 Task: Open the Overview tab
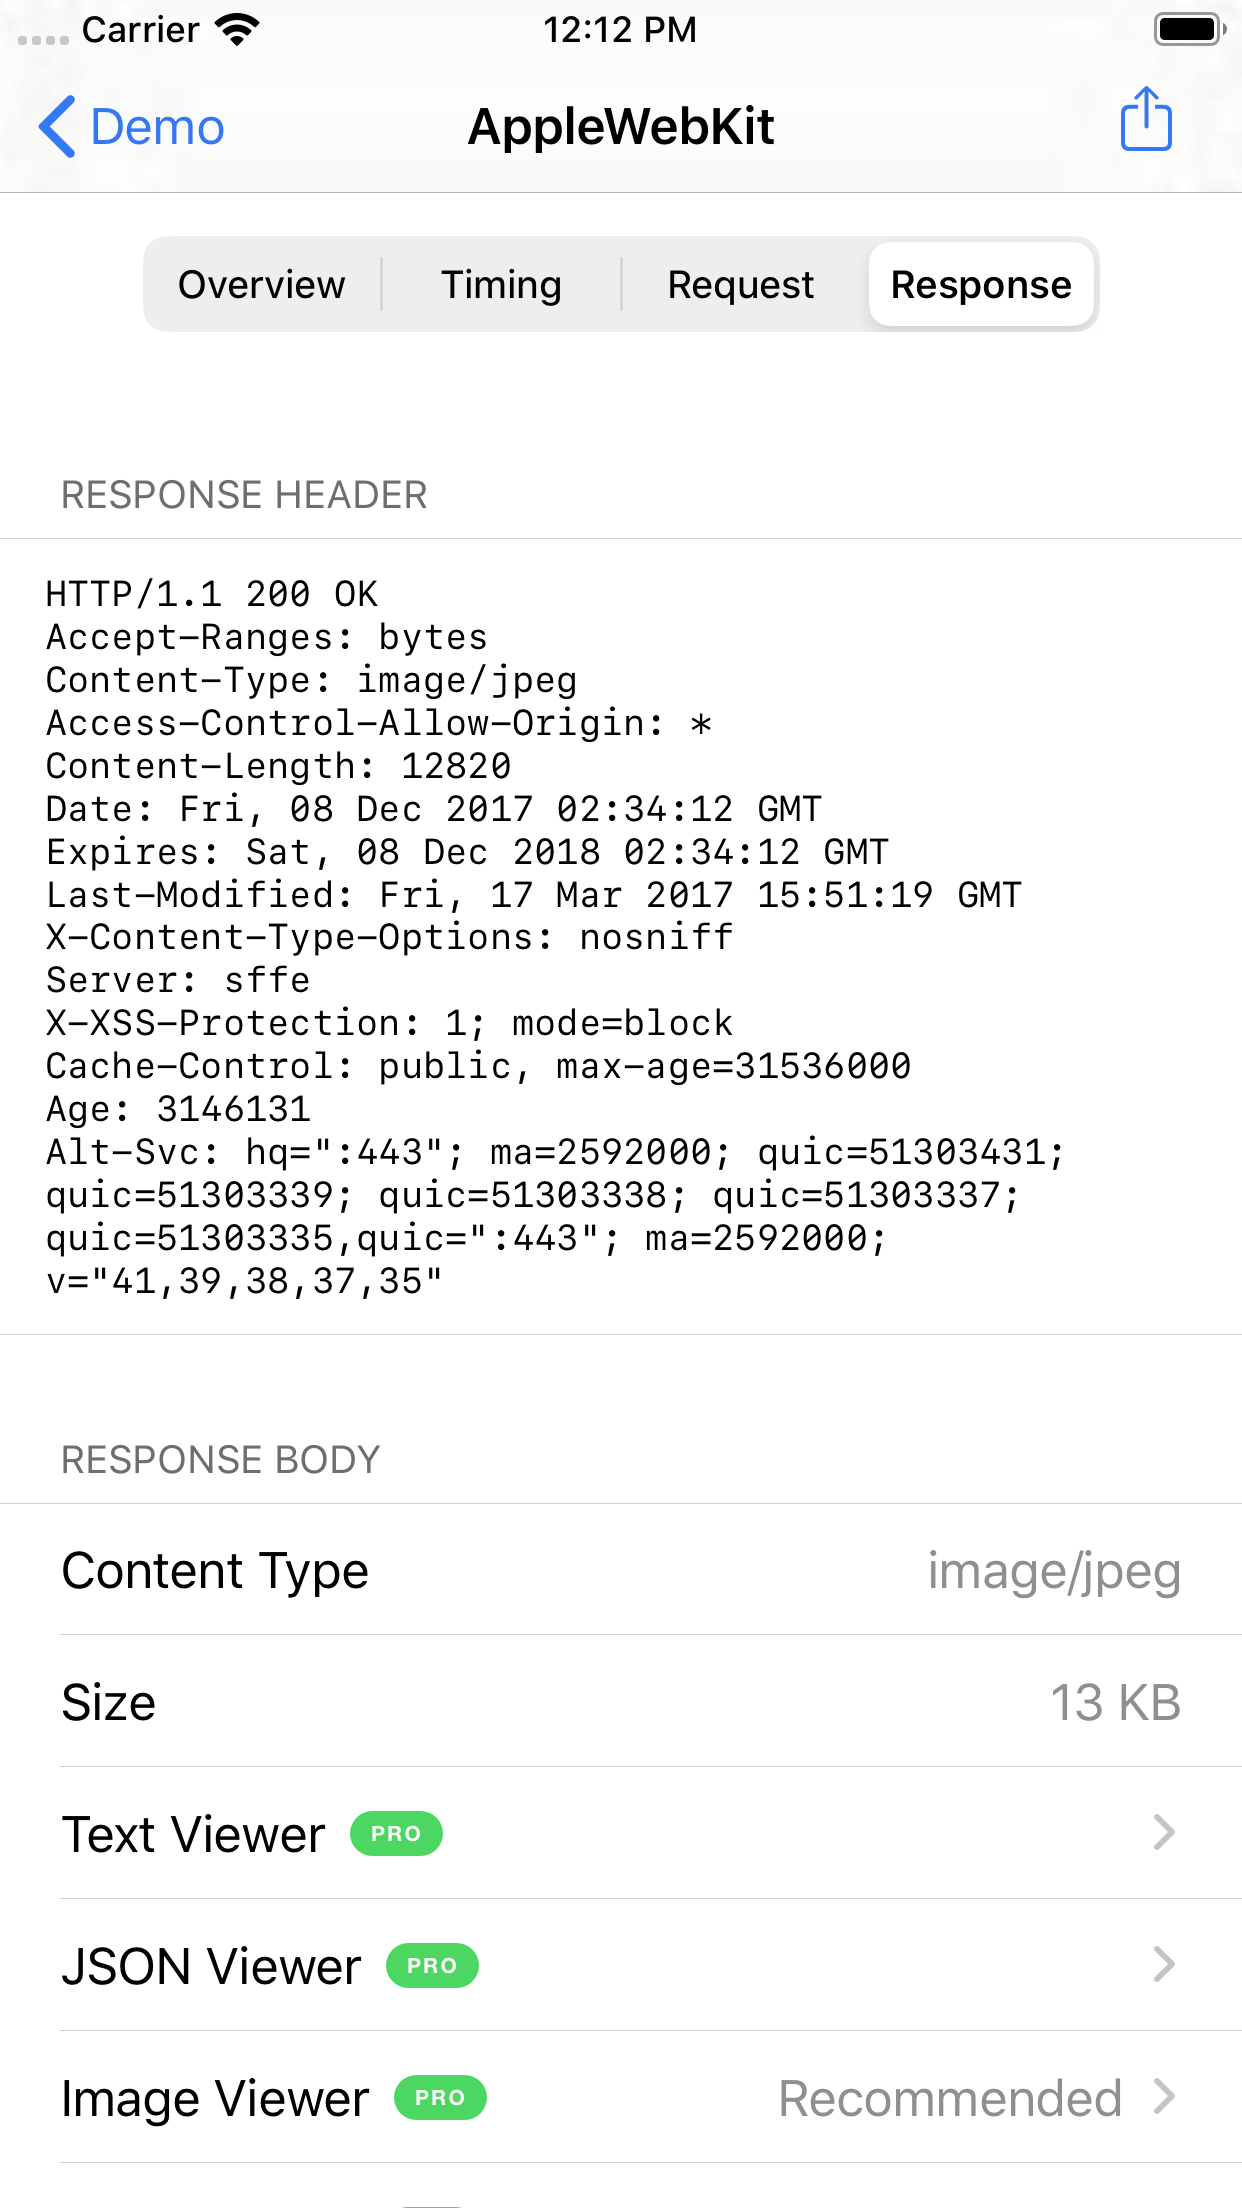[x=261, y=284]
